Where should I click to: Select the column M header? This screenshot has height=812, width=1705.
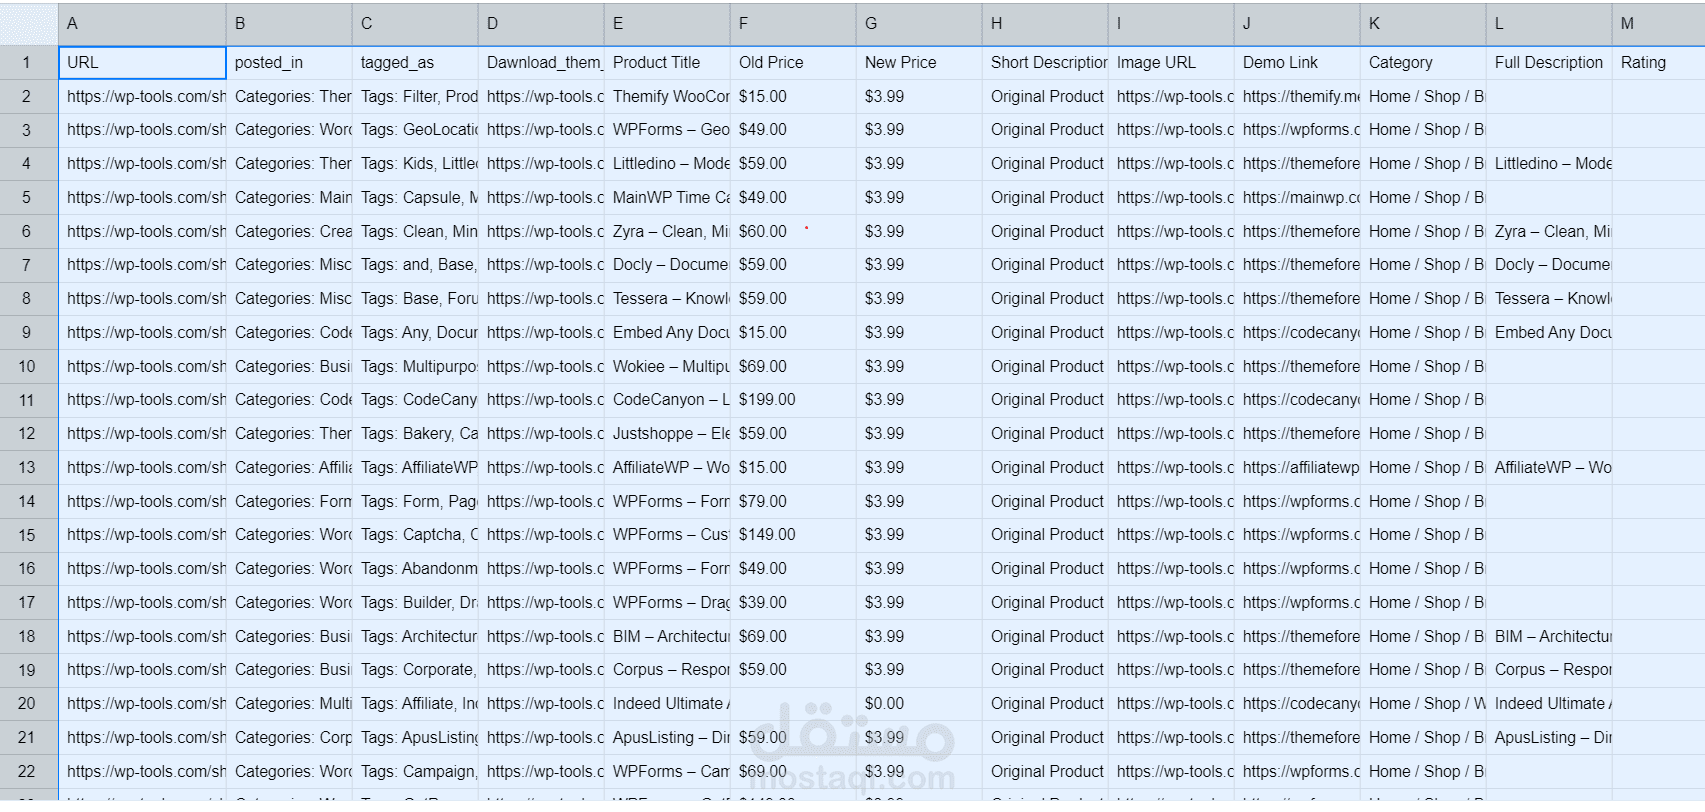pyautogui.click(x=1658, y=23)
